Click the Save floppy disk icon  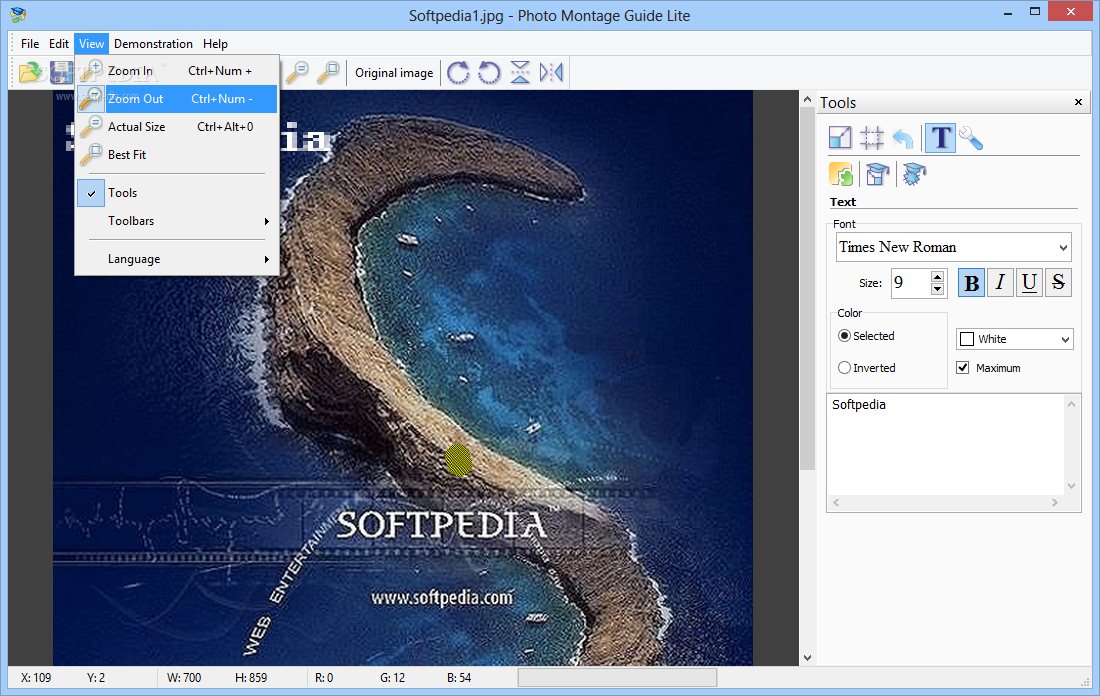pyautogui.click(x=61, y=72)
